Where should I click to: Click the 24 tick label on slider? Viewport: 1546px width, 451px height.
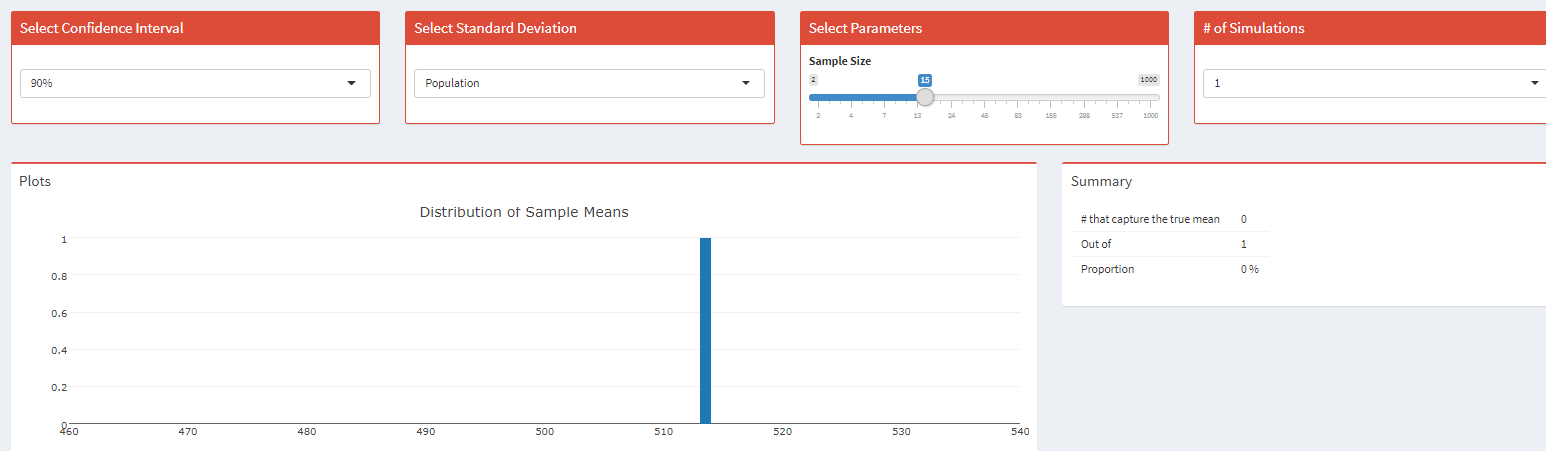coord(951,116)
